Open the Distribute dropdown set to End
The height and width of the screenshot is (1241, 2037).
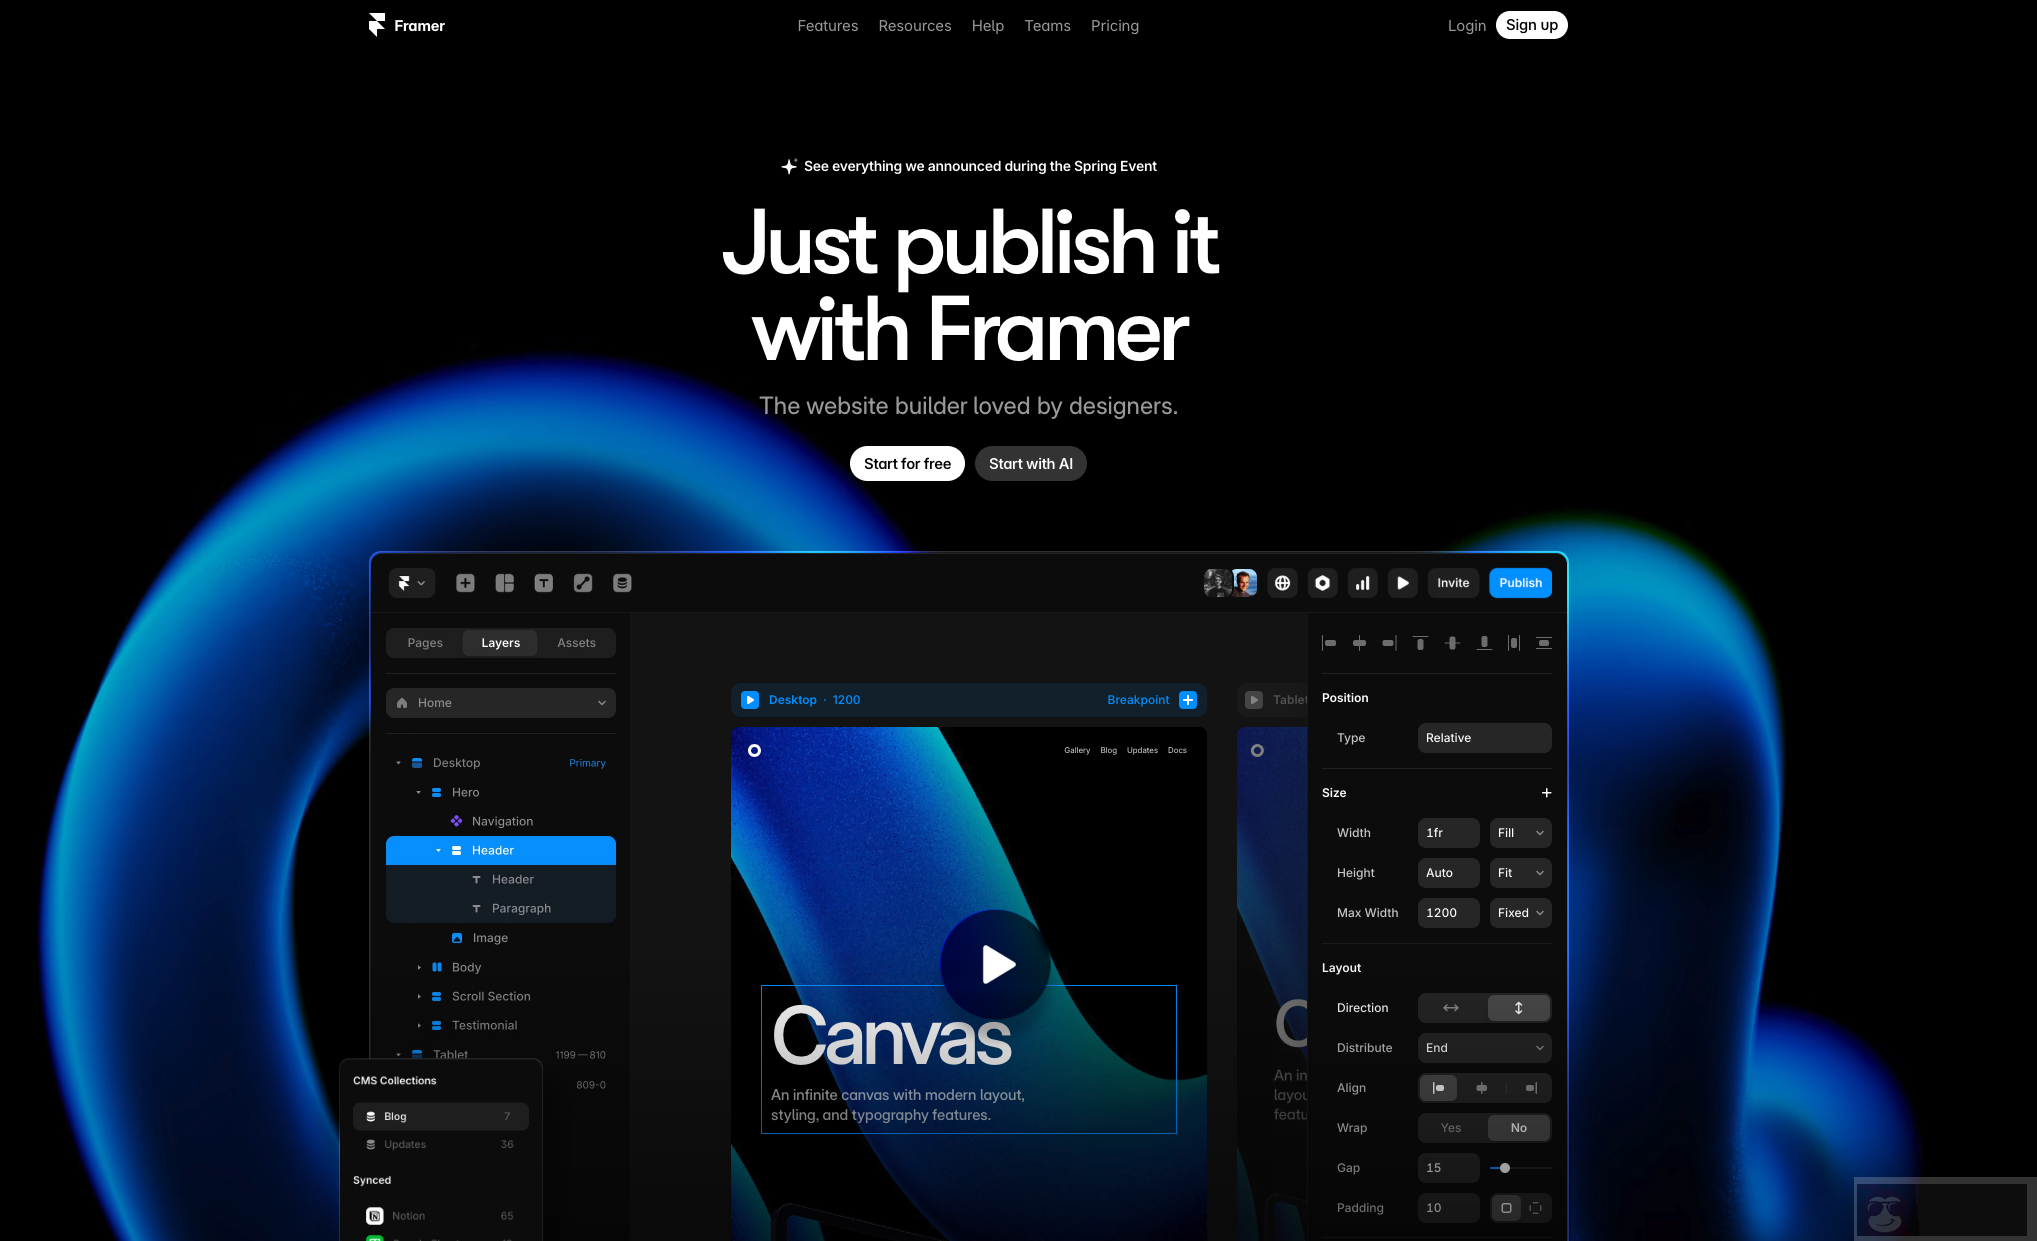click(x=1484, y=1047)
